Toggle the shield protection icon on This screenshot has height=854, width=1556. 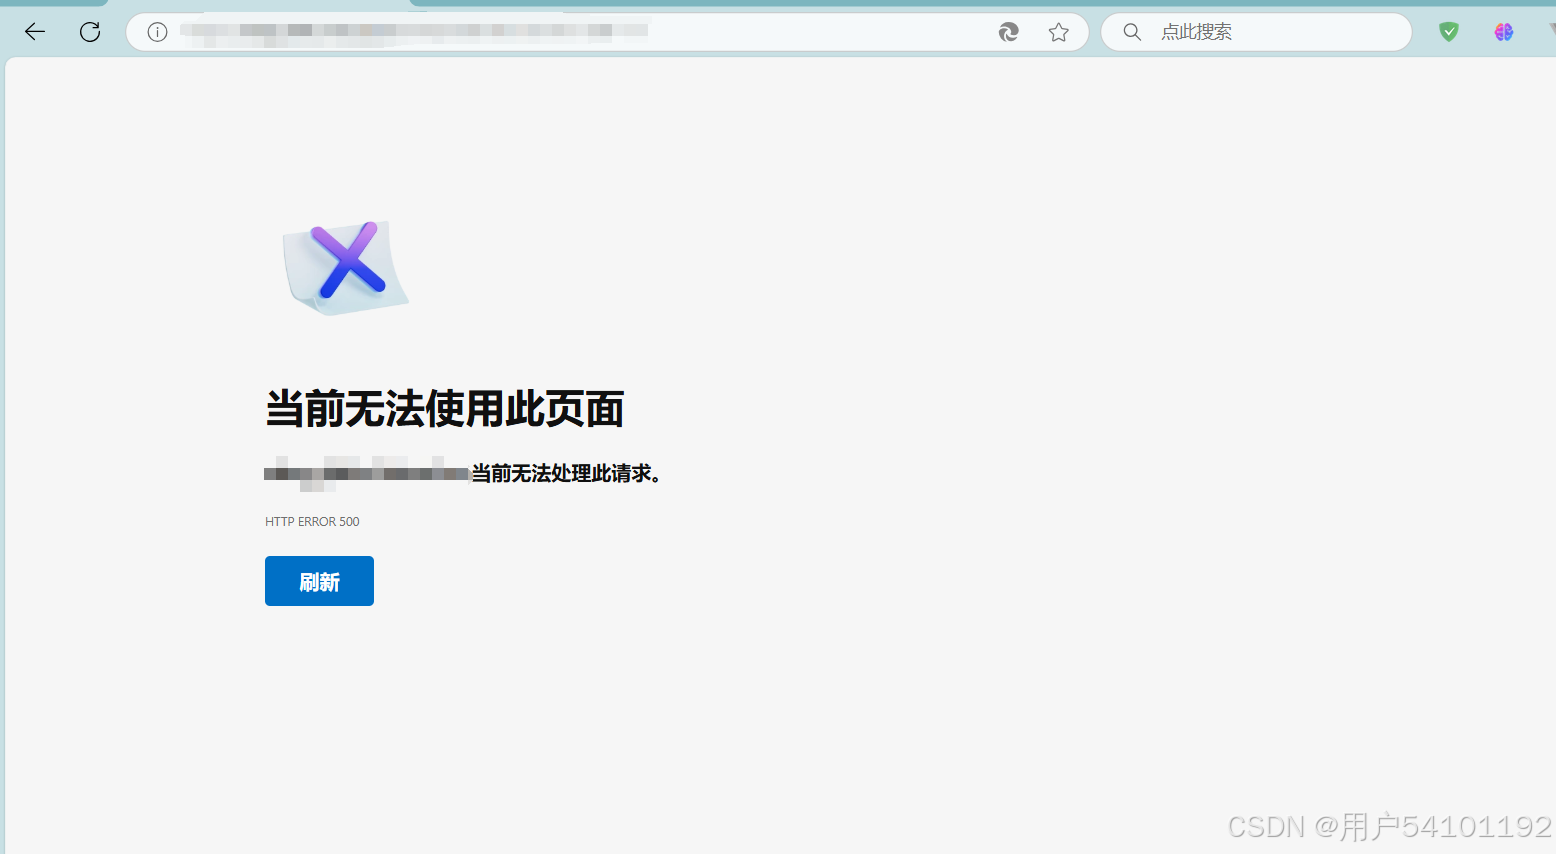click(x=1448, y=31)
